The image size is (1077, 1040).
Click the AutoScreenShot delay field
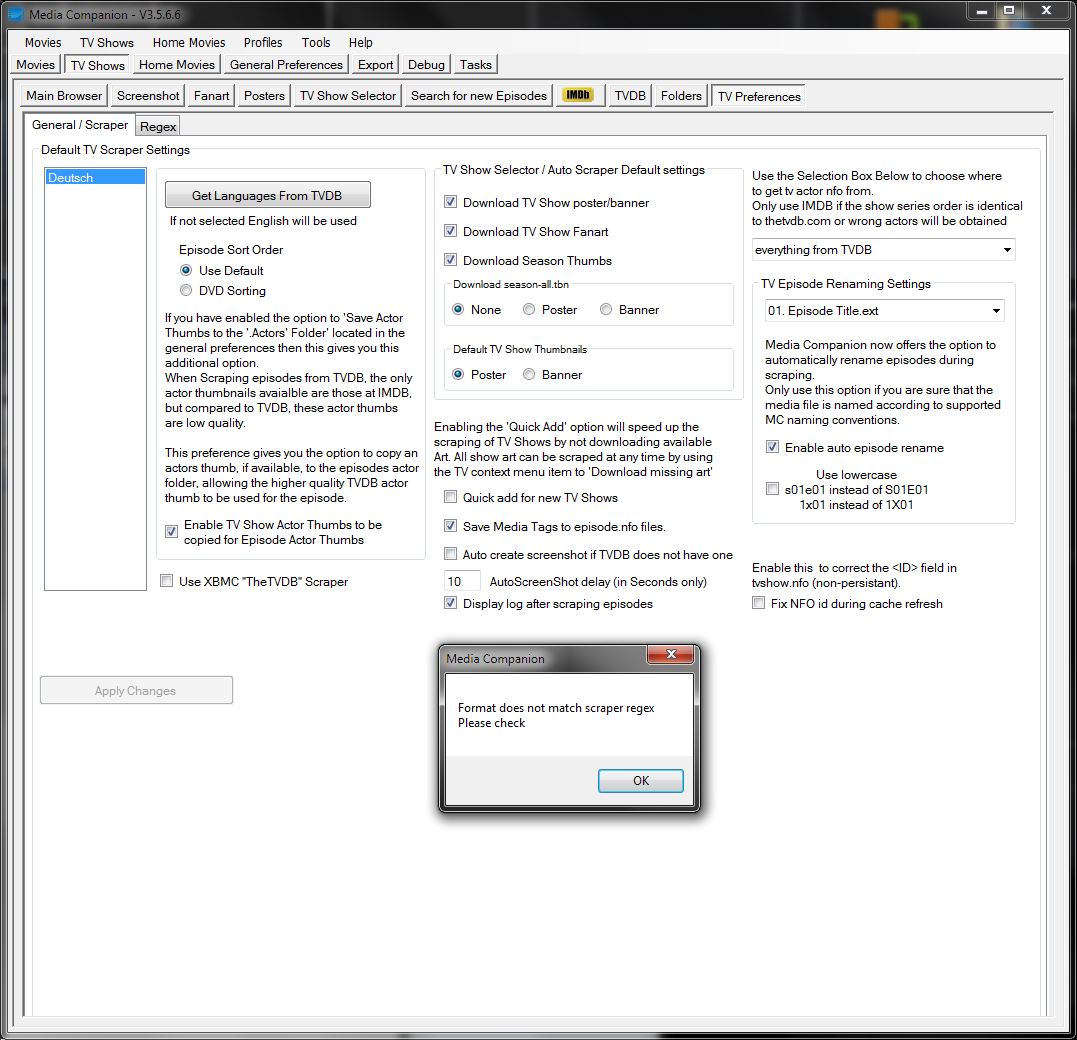tap(462, 581)
